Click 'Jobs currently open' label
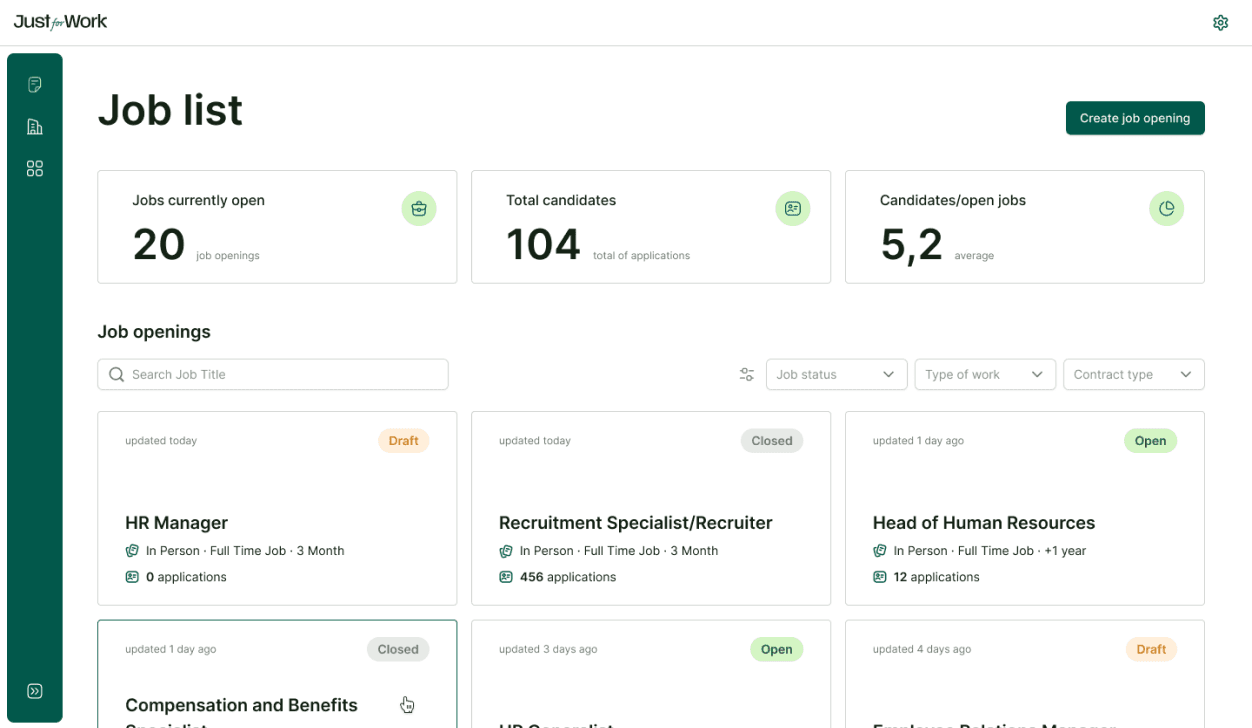1252x728 pixels. [x=198, y=200]
